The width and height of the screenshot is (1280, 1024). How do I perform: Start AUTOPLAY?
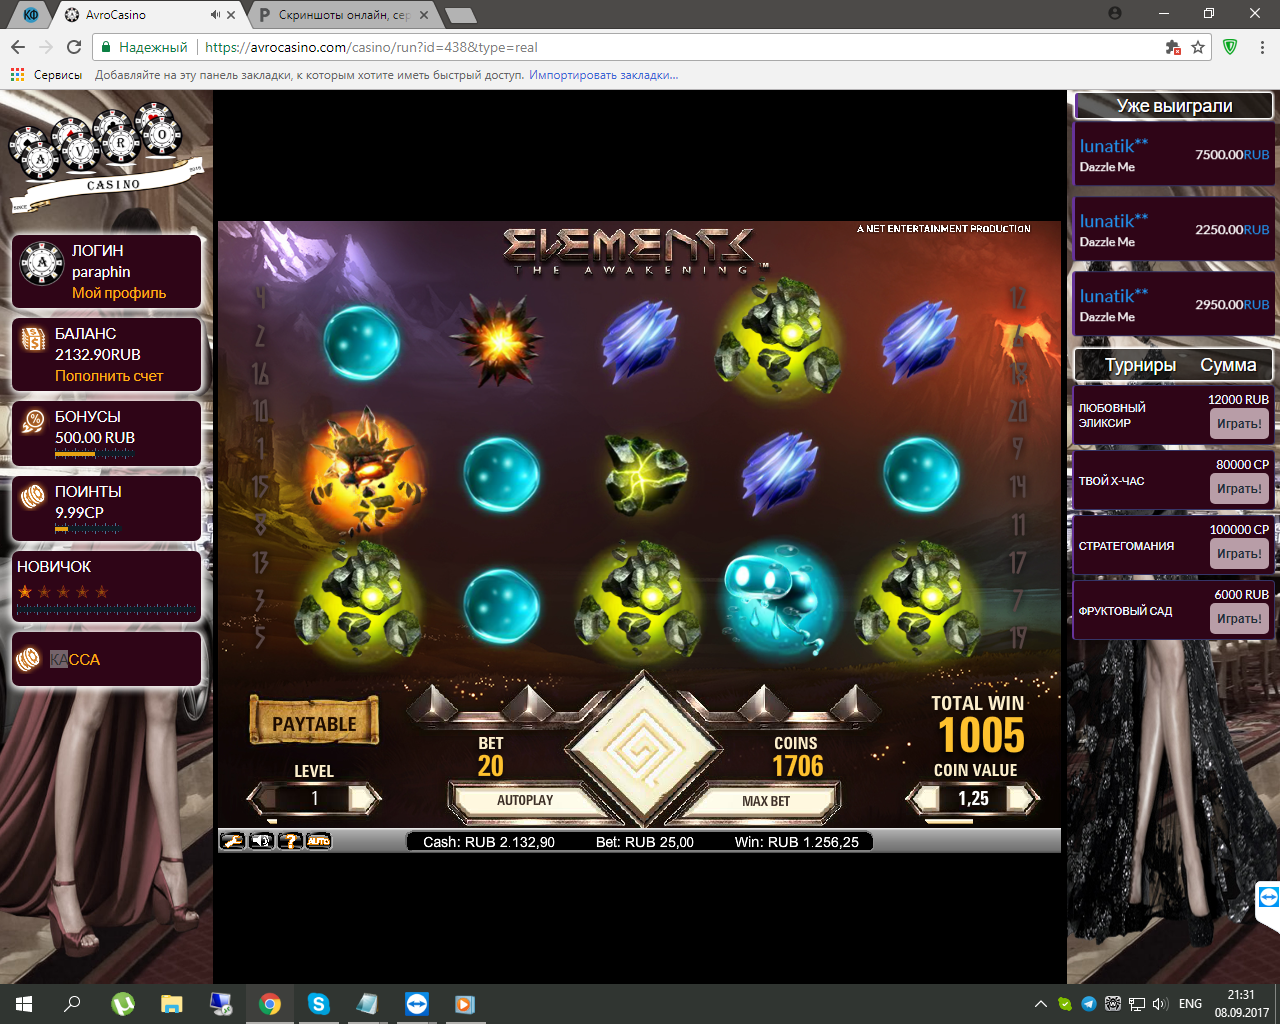pyautogui.click(x=524, y=800)
